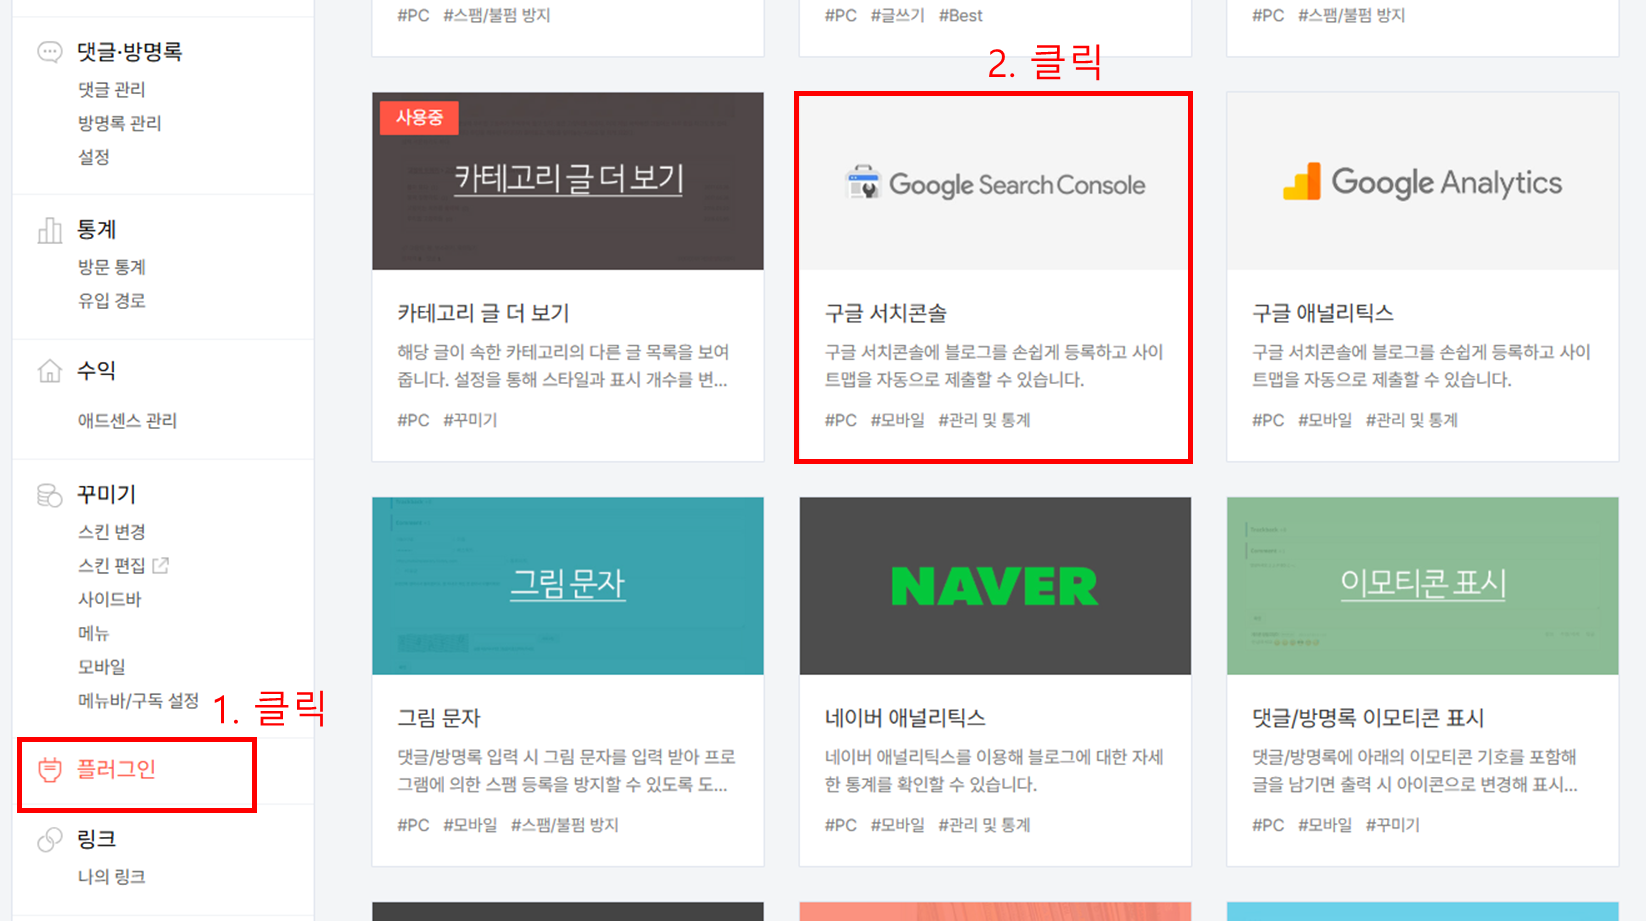The image size is (1646, 921).
Task: Click the Google Search Console logo icon
Action: [x=863, y=183]
